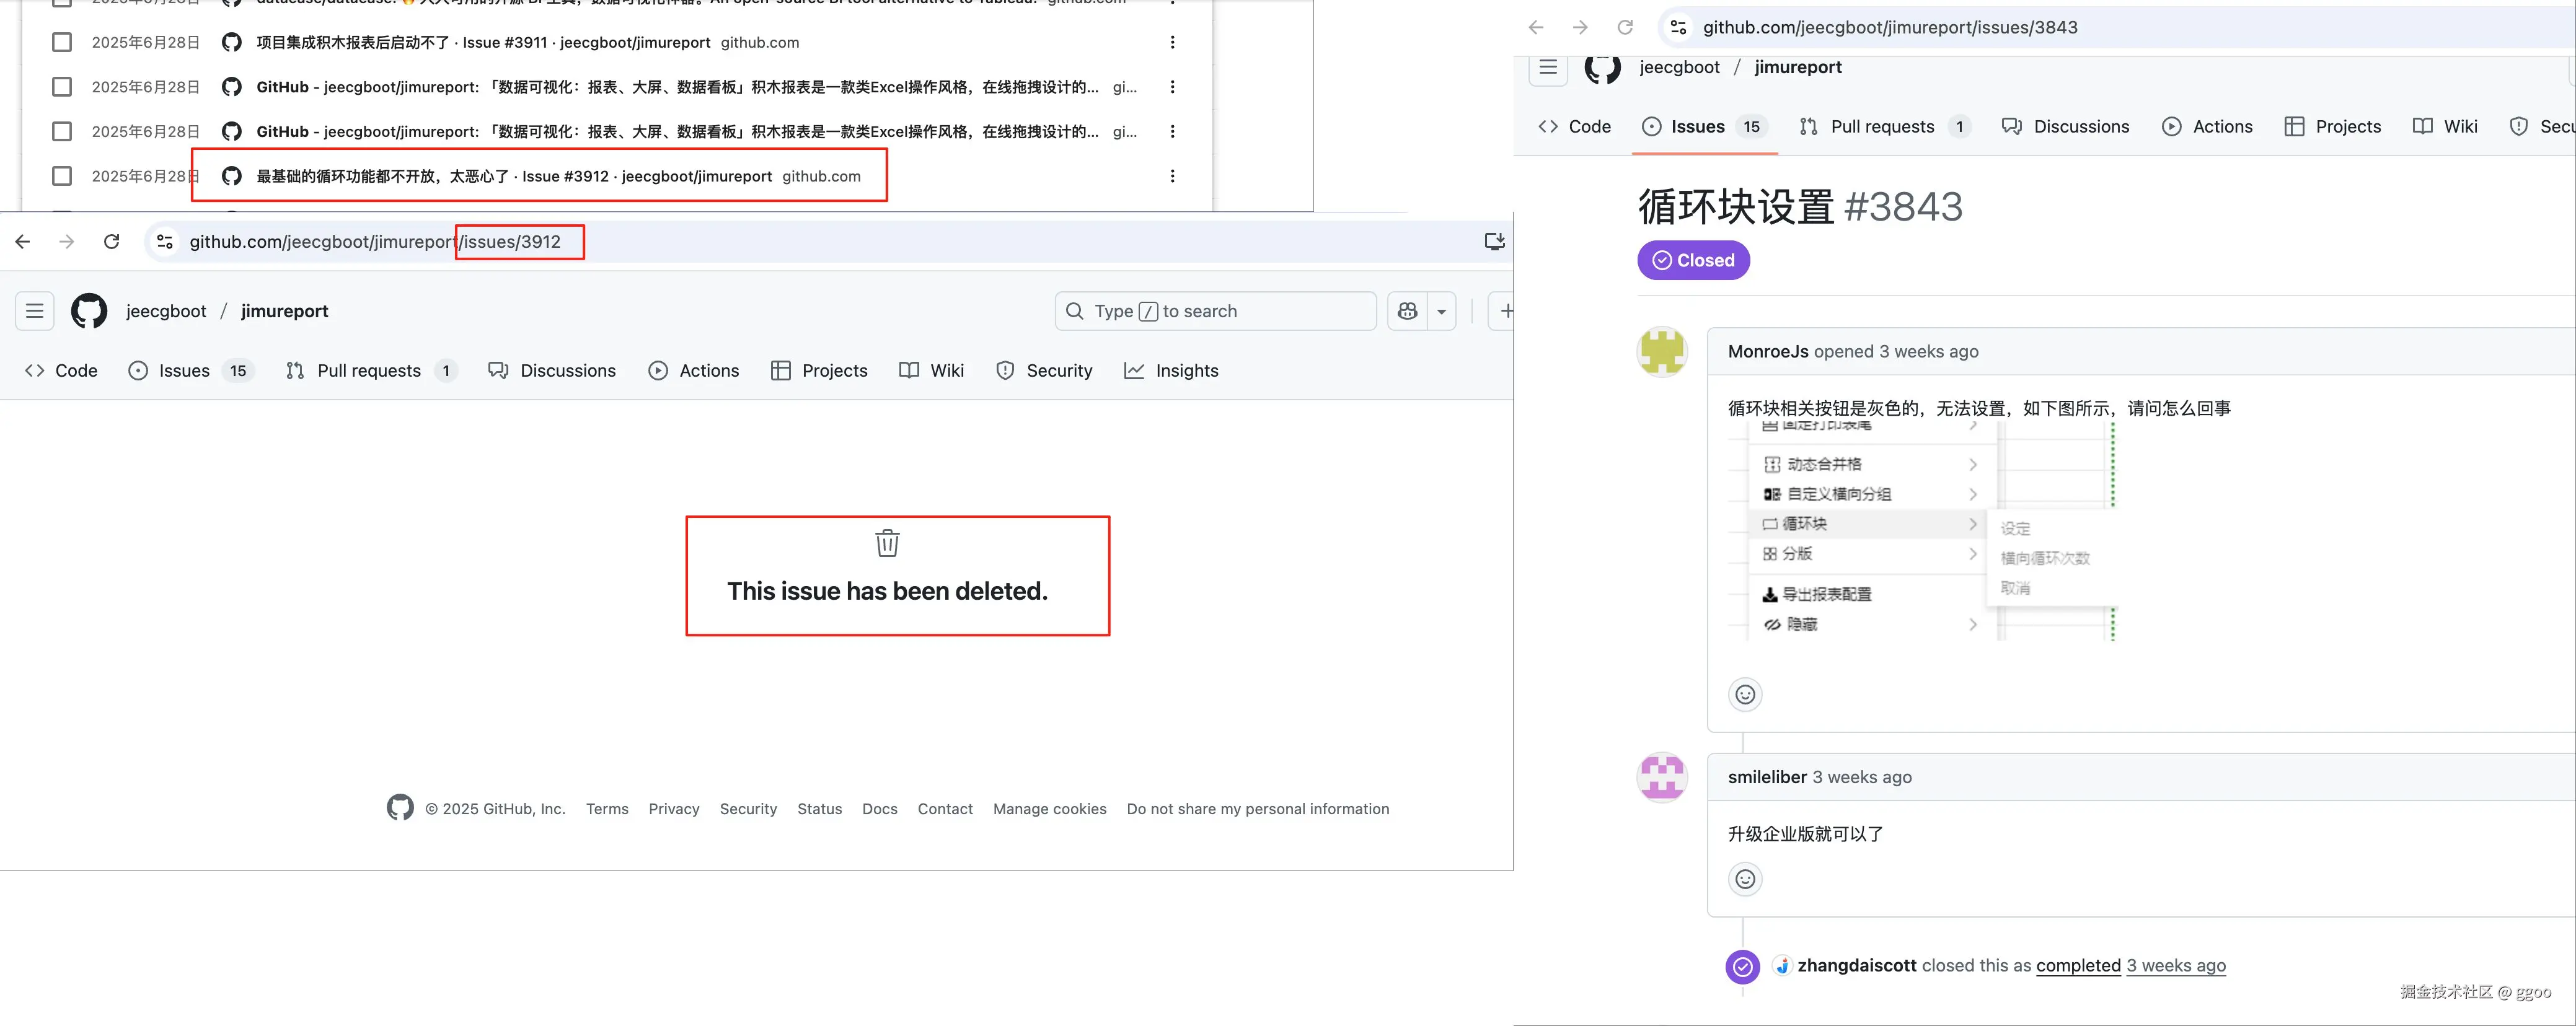Click the 'completed' link in the close event

tap(2078, 965)
